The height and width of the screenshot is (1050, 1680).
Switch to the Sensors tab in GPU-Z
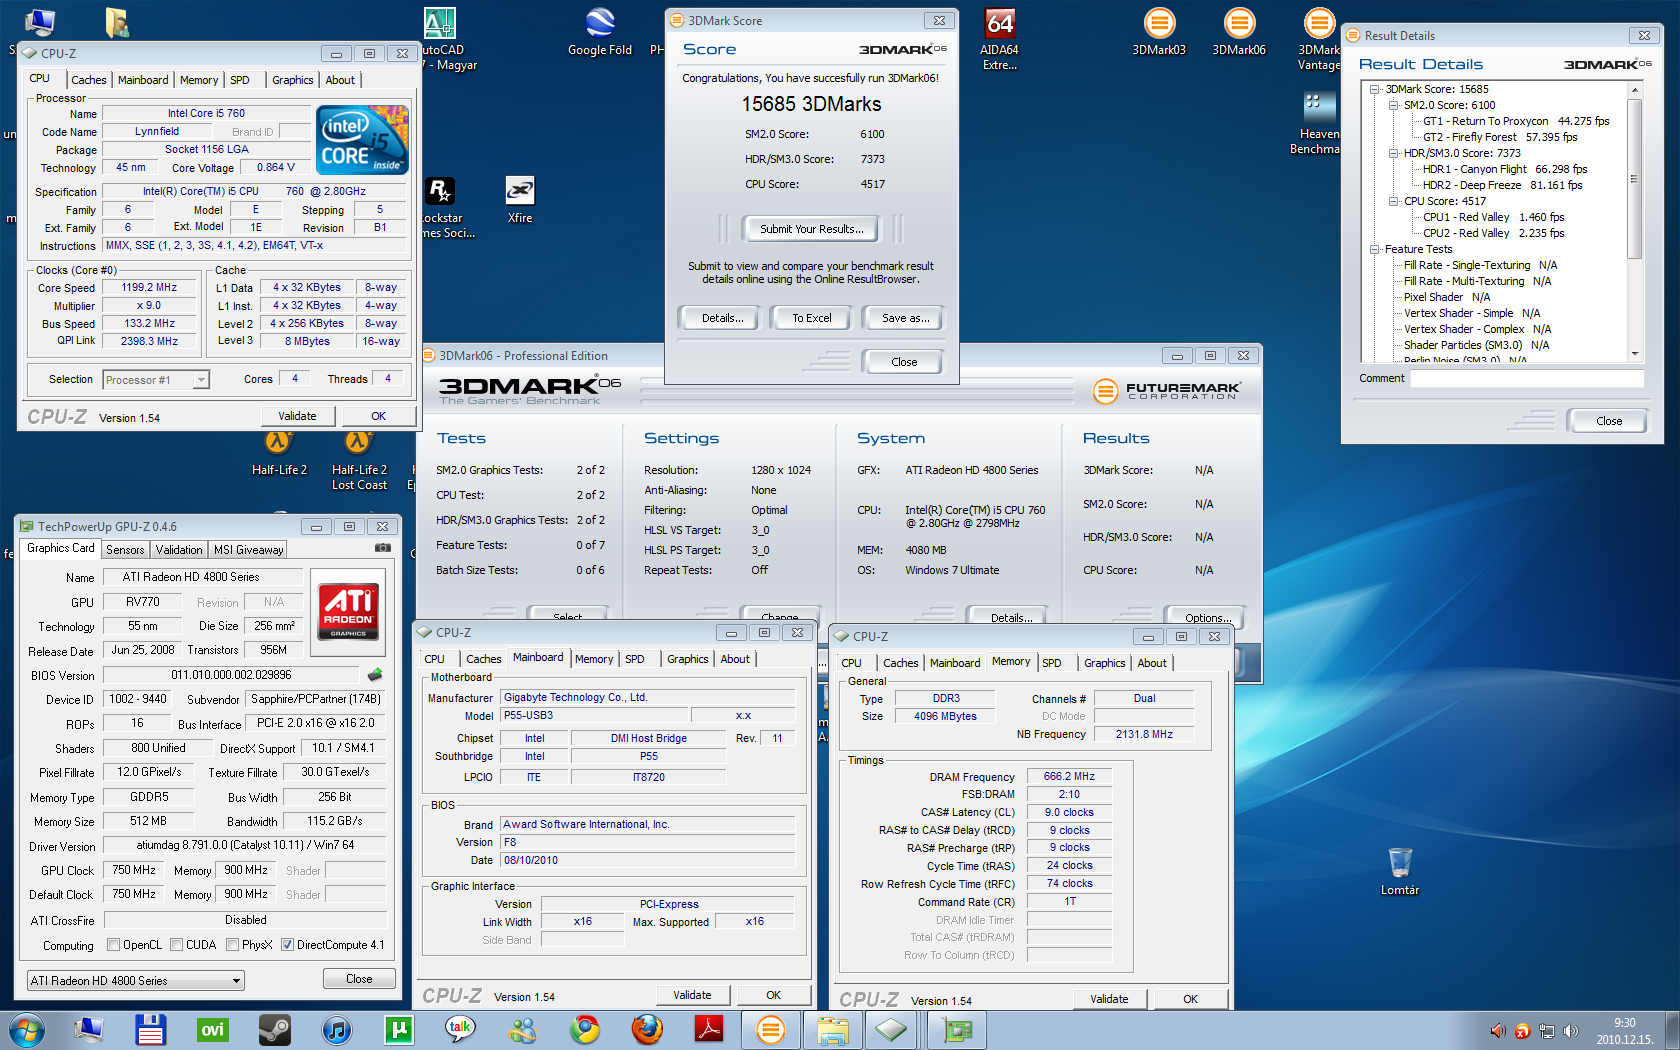[x=125, y=550]
